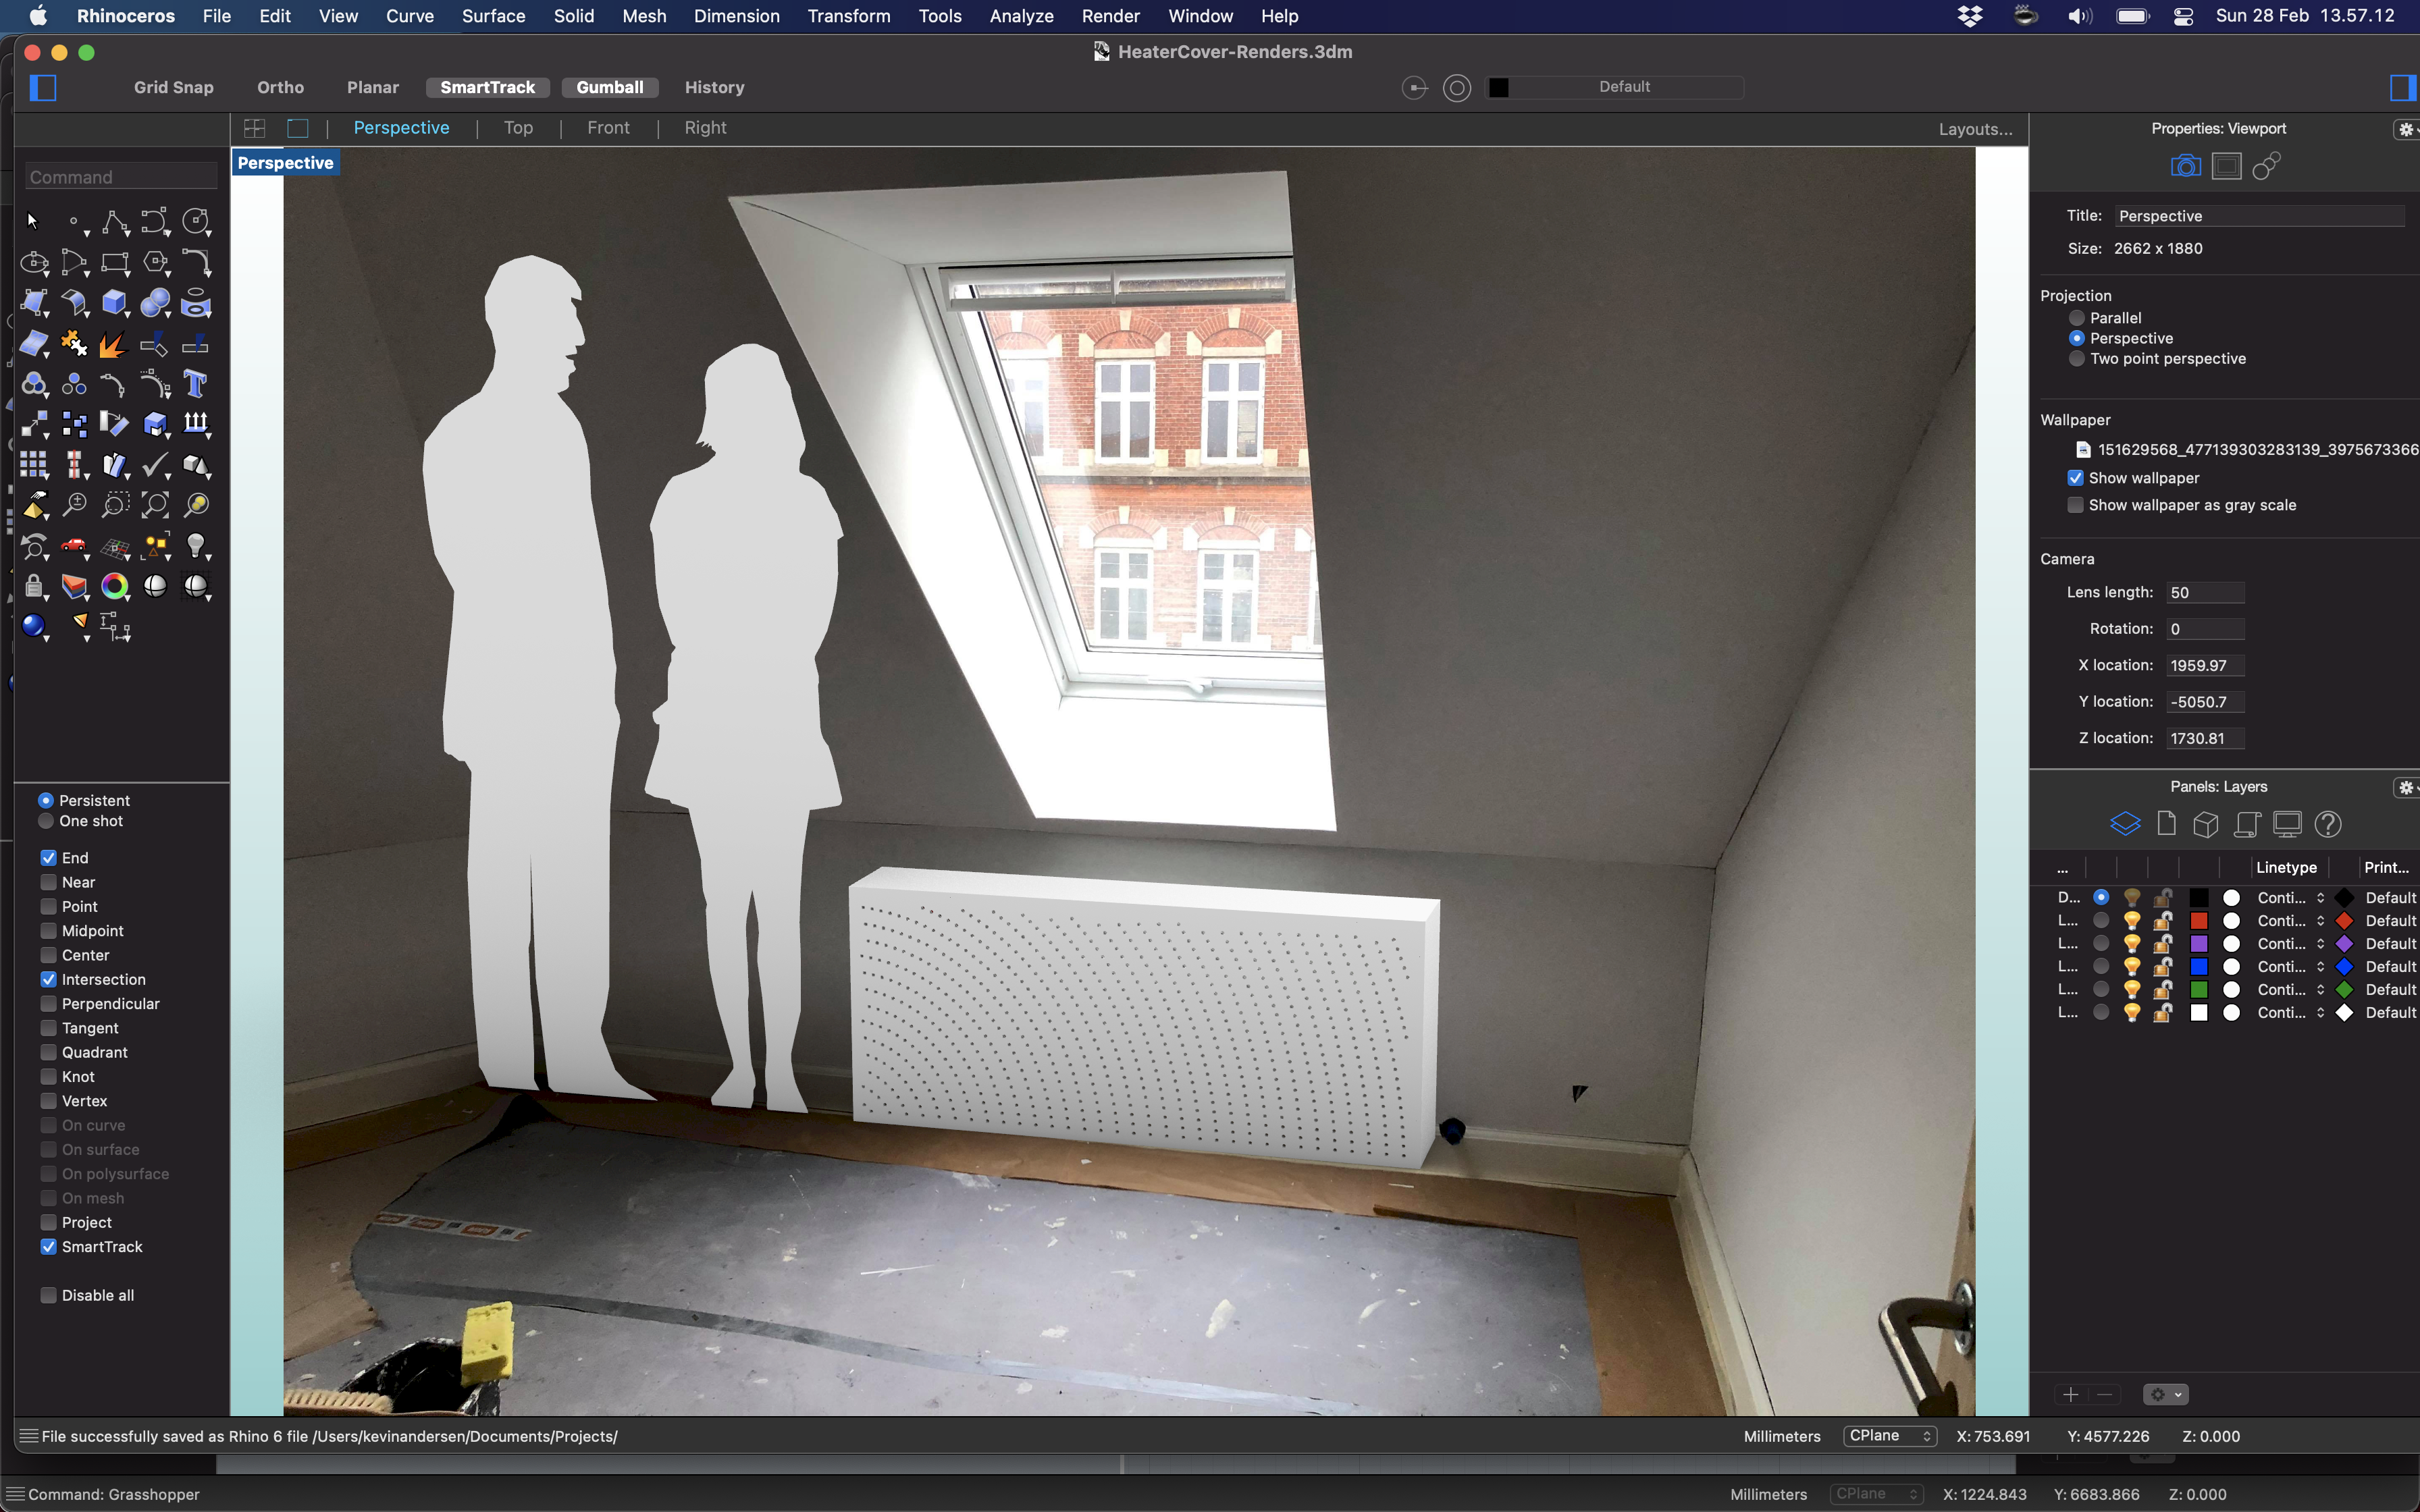This screenshot has height=1512, width=2420.
Task: Select the Circle tool
Action: coord(196,221)
